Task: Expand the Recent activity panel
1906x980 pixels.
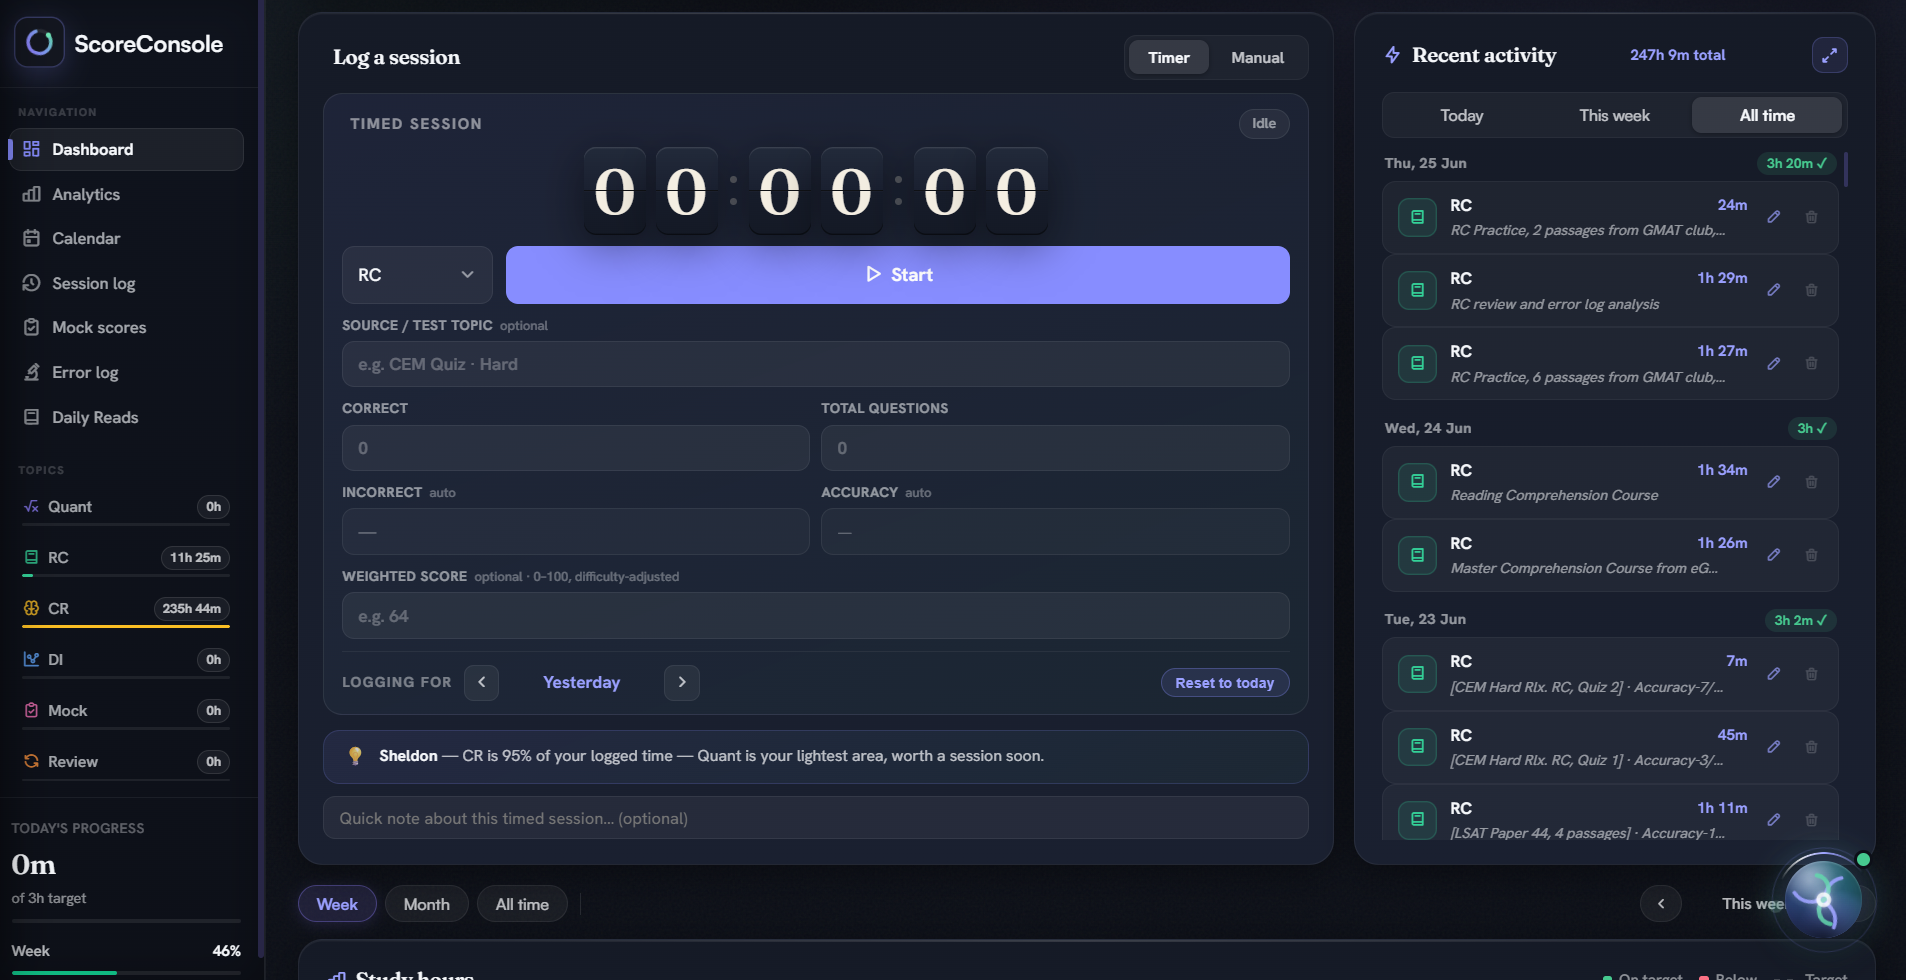Action: [x=1829, y=56]
